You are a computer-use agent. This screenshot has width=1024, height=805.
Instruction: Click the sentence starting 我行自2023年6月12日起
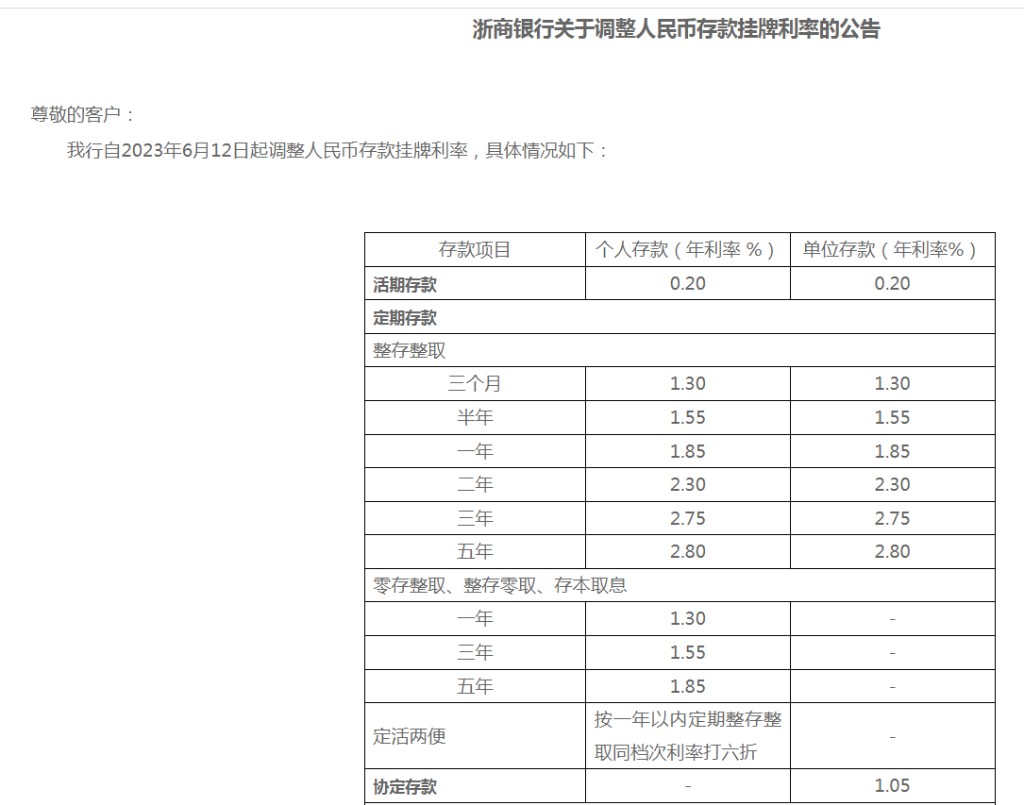338,151
